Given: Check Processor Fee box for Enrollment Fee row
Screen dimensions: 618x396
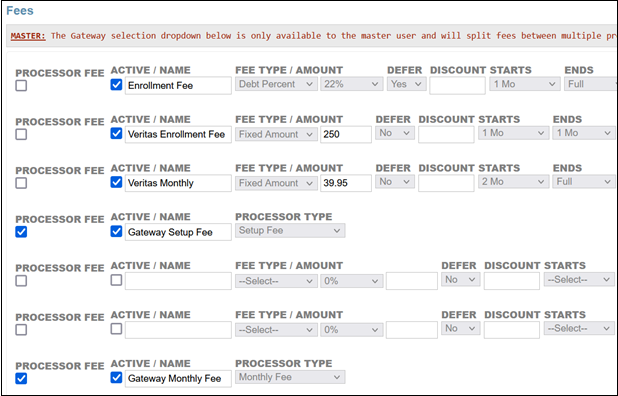Looking at the screenshot, I should click(21, 86).
